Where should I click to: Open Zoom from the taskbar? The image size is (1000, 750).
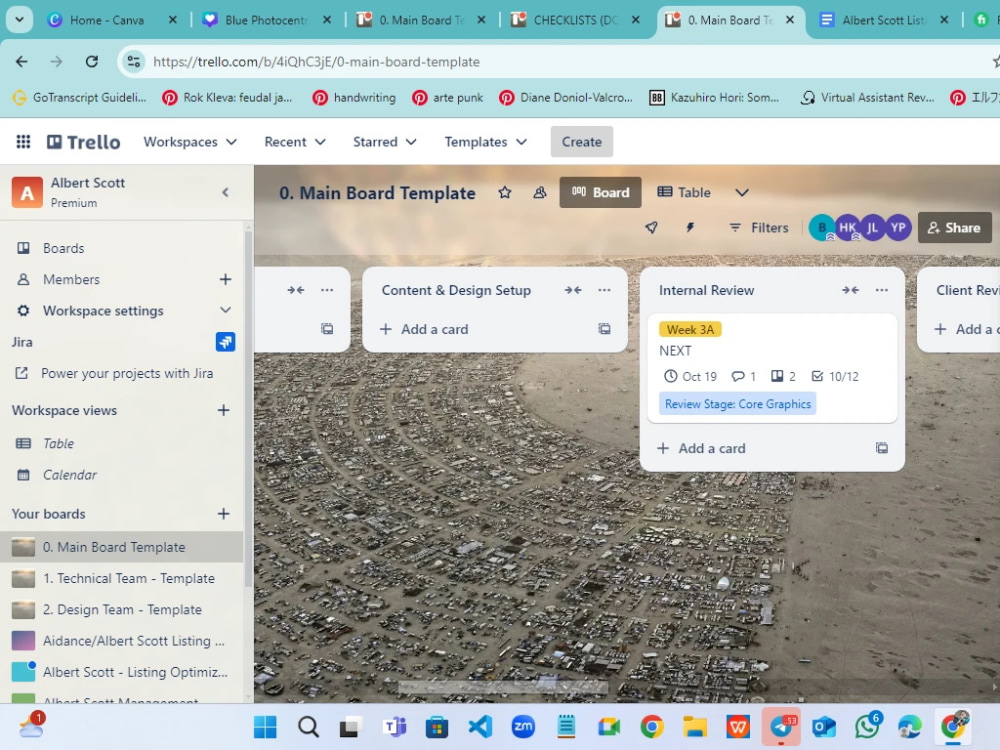523,726
